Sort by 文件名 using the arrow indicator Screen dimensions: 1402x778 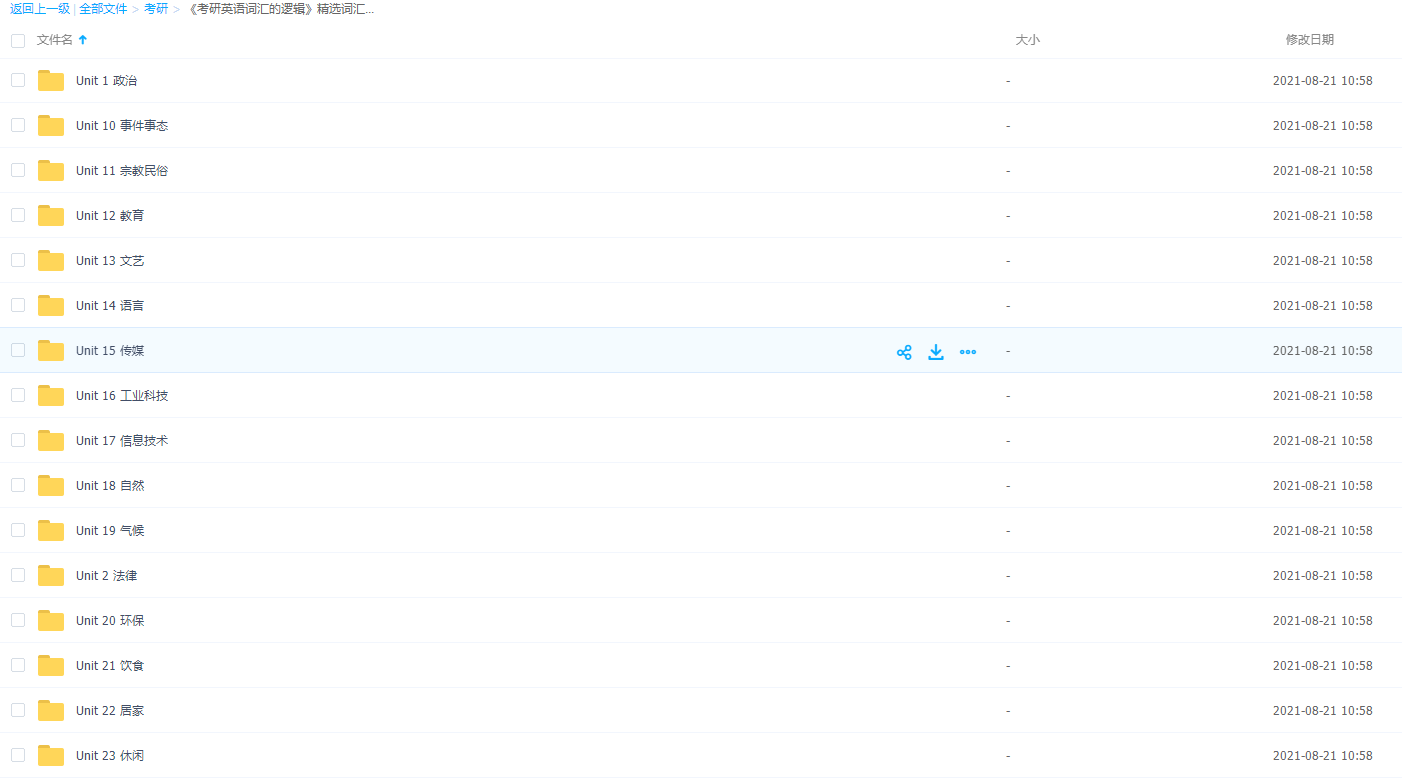tap(83, 40)
